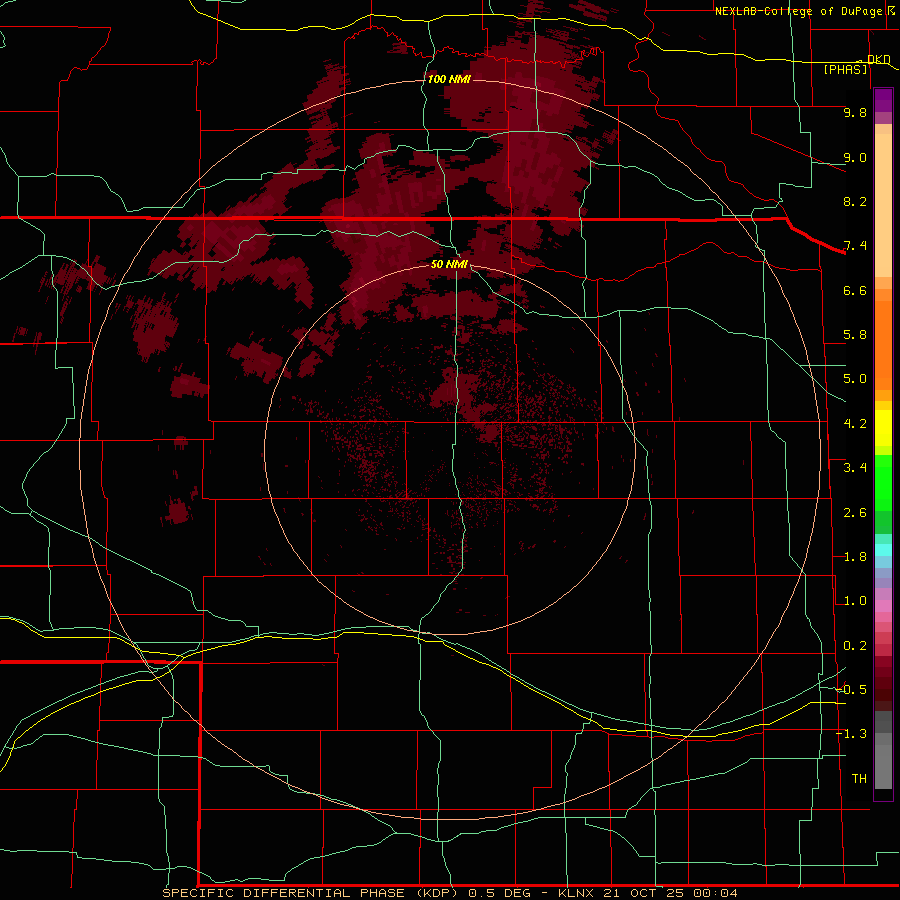This screenshot has width=900, height=900.
Task: Click the NEXLAB-College of DuPage label
Action: (798, 11)
